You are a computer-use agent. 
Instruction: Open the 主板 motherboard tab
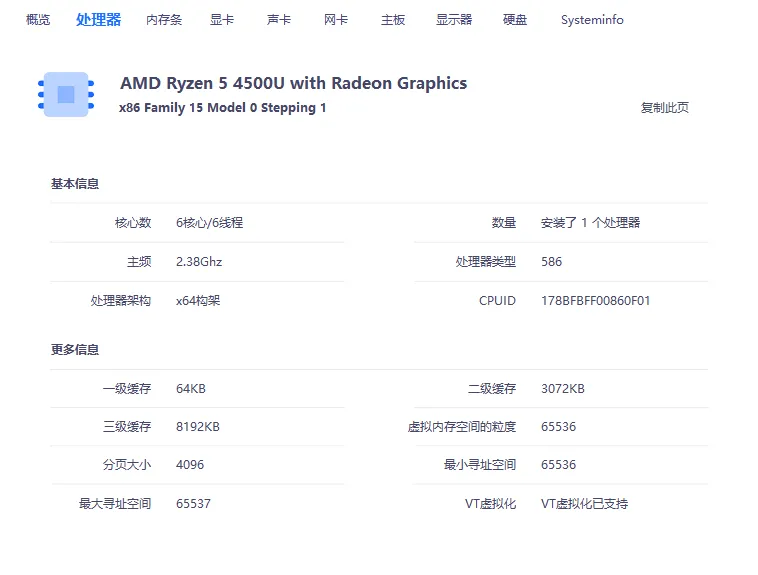coord(393,20)
